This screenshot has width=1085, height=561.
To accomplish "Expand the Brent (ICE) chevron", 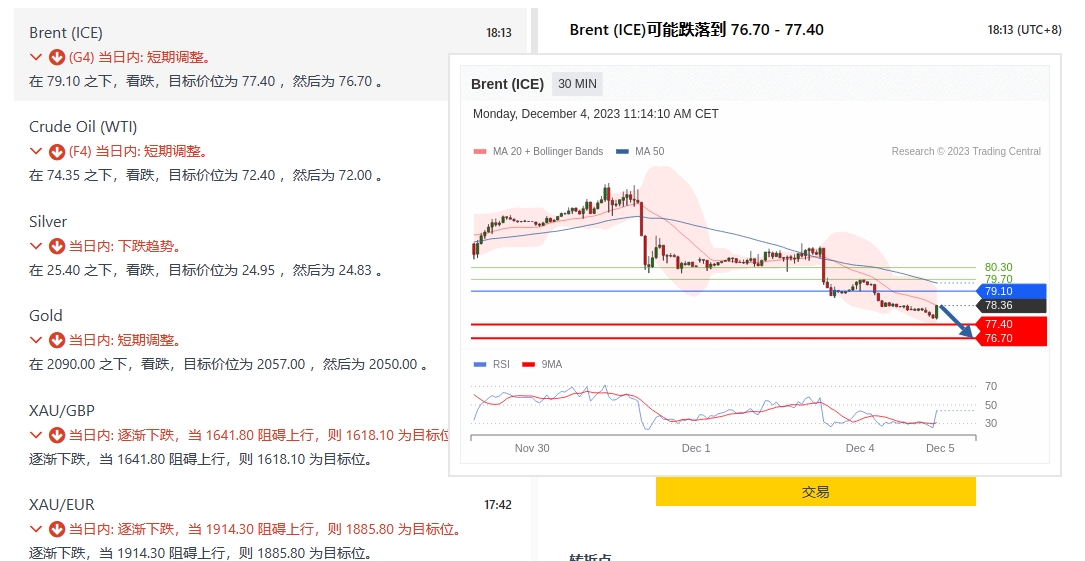I will pos(37,57).
